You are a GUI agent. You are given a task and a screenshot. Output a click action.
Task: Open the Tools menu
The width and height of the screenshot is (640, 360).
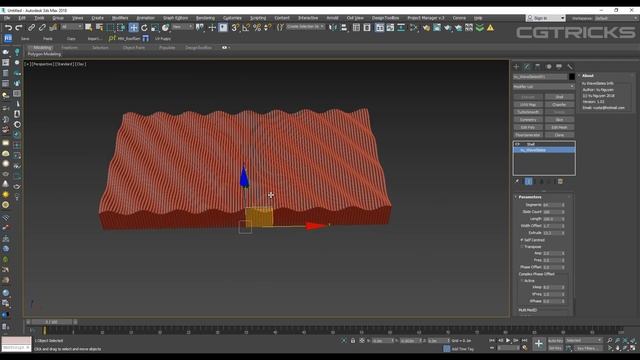tap(39, 18)
